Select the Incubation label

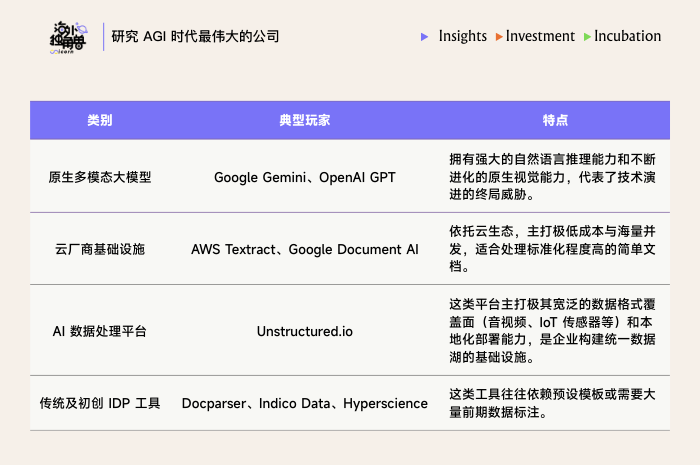(x=627, y=37)
